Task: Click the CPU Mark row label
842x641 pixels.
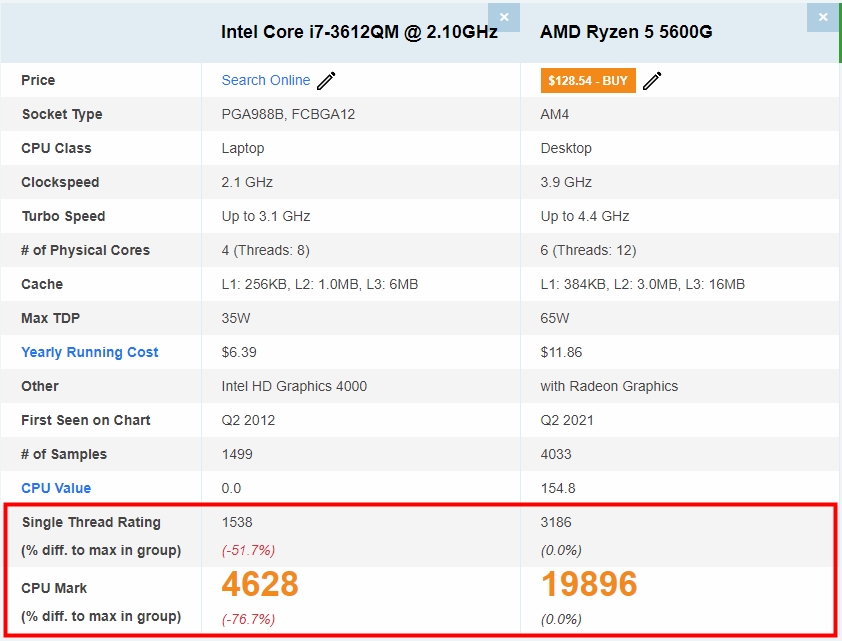Action: tap(54, 588)
